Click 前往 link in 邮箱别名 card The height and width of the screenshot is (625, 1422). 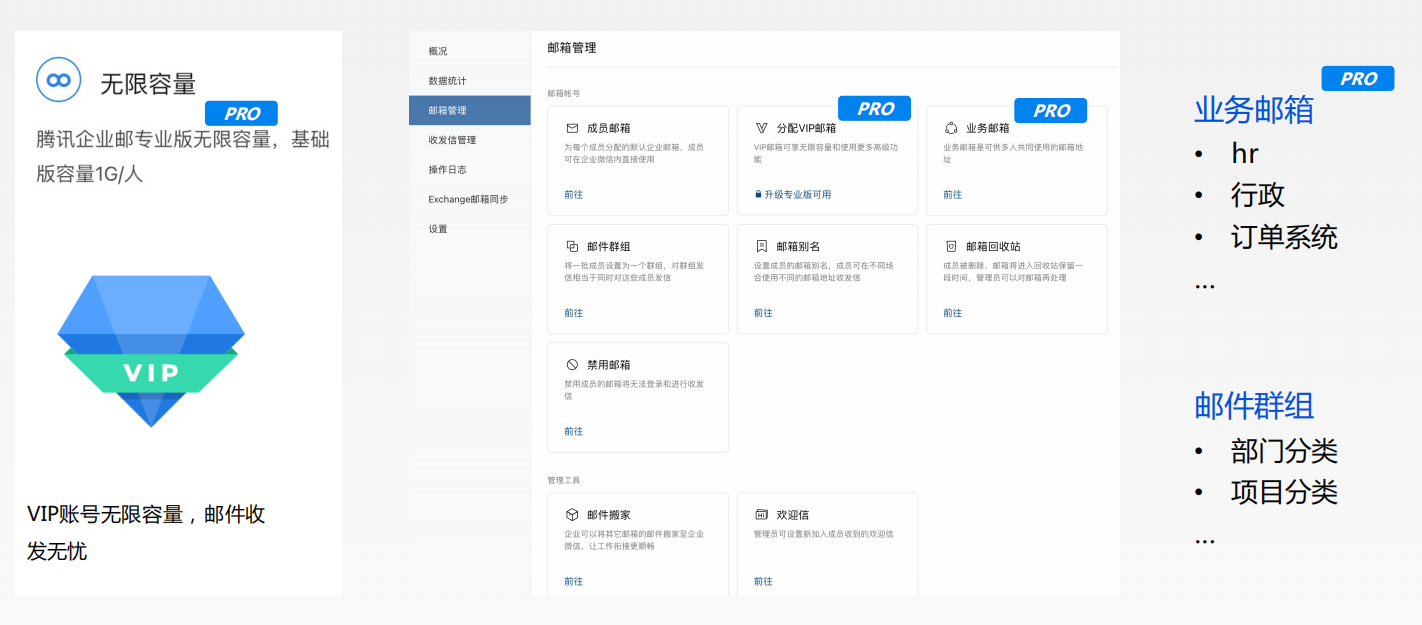(763, 313)
